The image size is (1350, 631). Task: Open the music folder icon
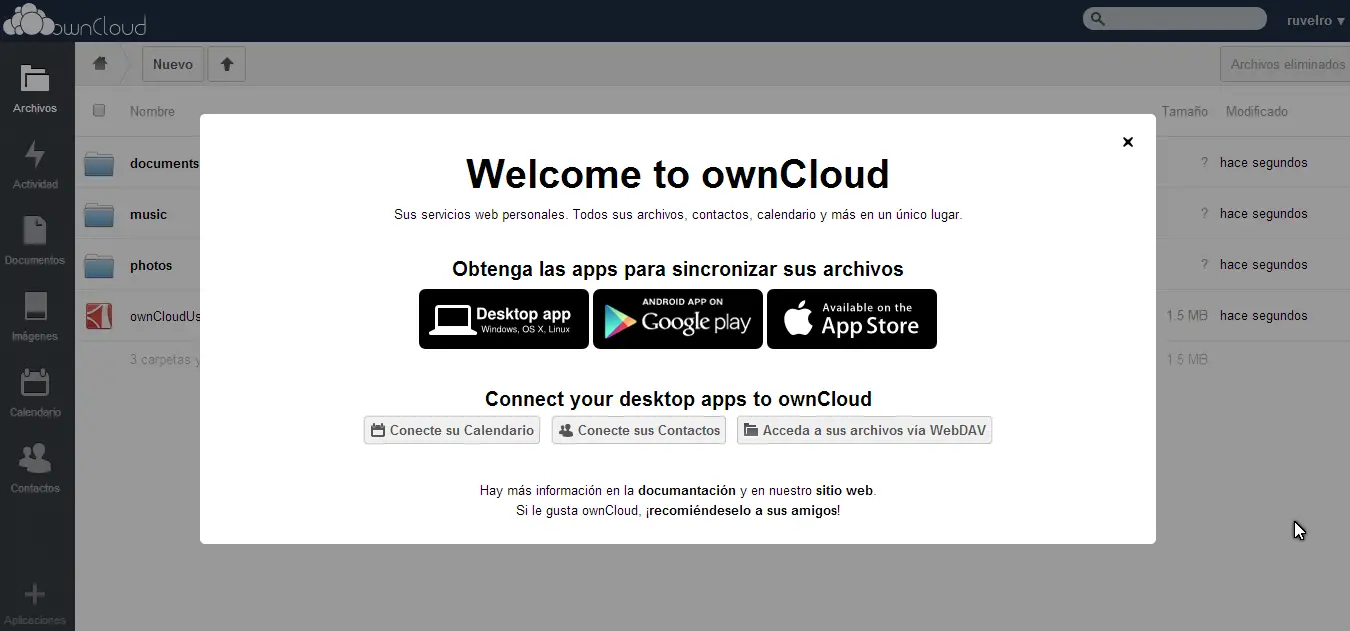pyautogui.click(x=99, y=214)
